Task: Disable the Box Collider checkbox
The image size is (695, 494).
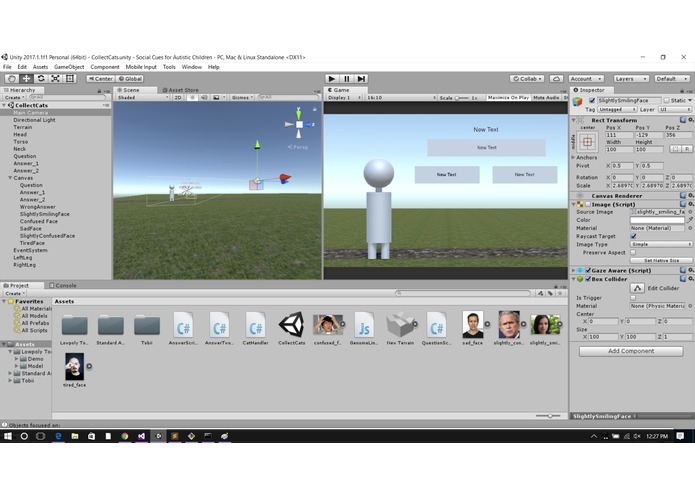Action: pyautogui.click(x=588, y=279)
